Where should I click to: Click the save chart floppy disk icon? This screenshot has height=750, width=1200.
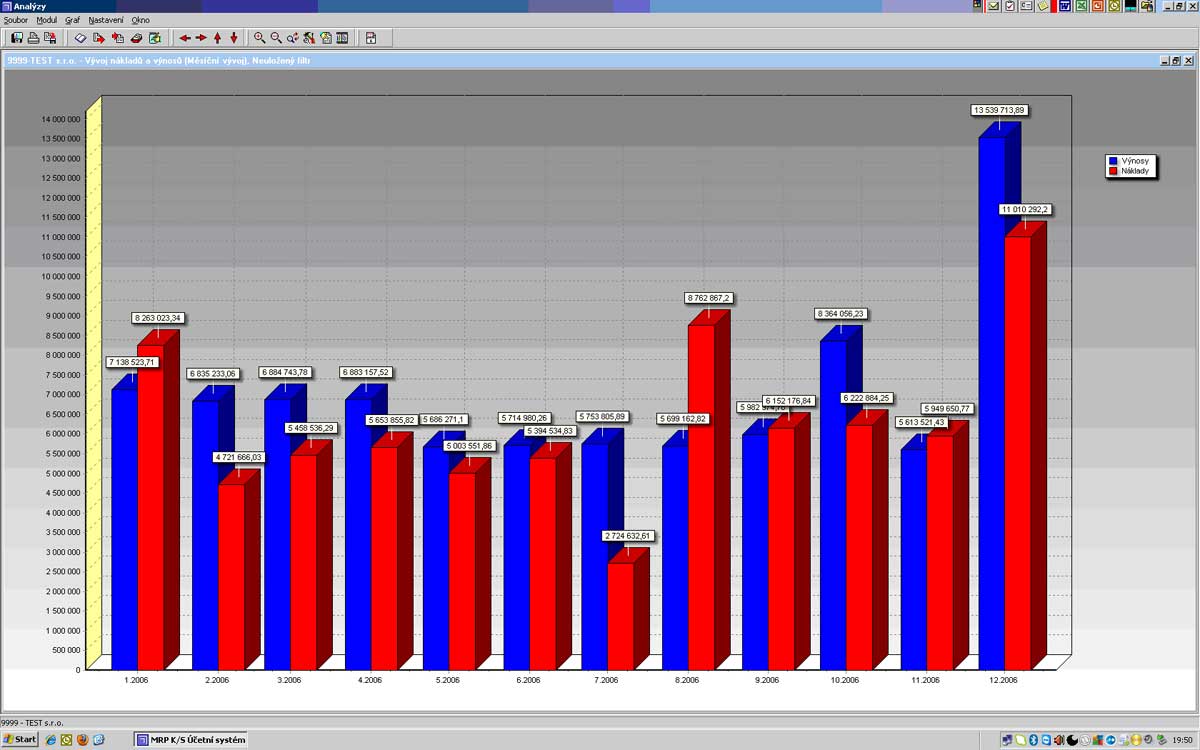tap(17, 38)
